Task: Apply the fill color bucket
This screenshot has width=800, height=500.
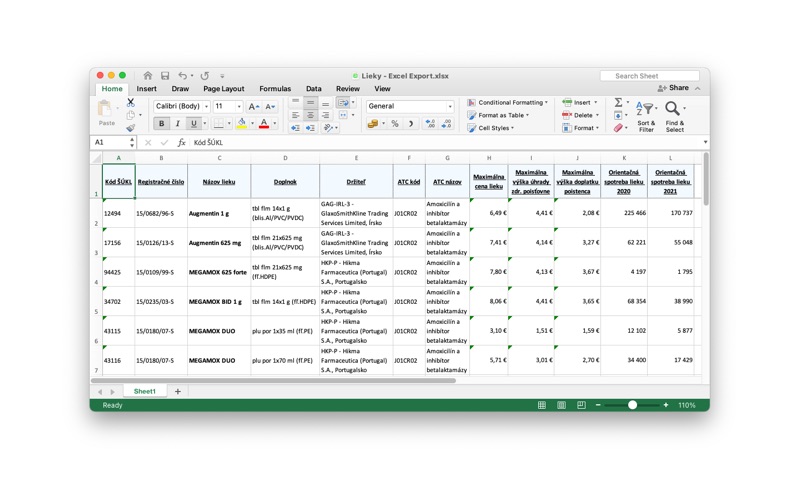Action: coord(242,123)
